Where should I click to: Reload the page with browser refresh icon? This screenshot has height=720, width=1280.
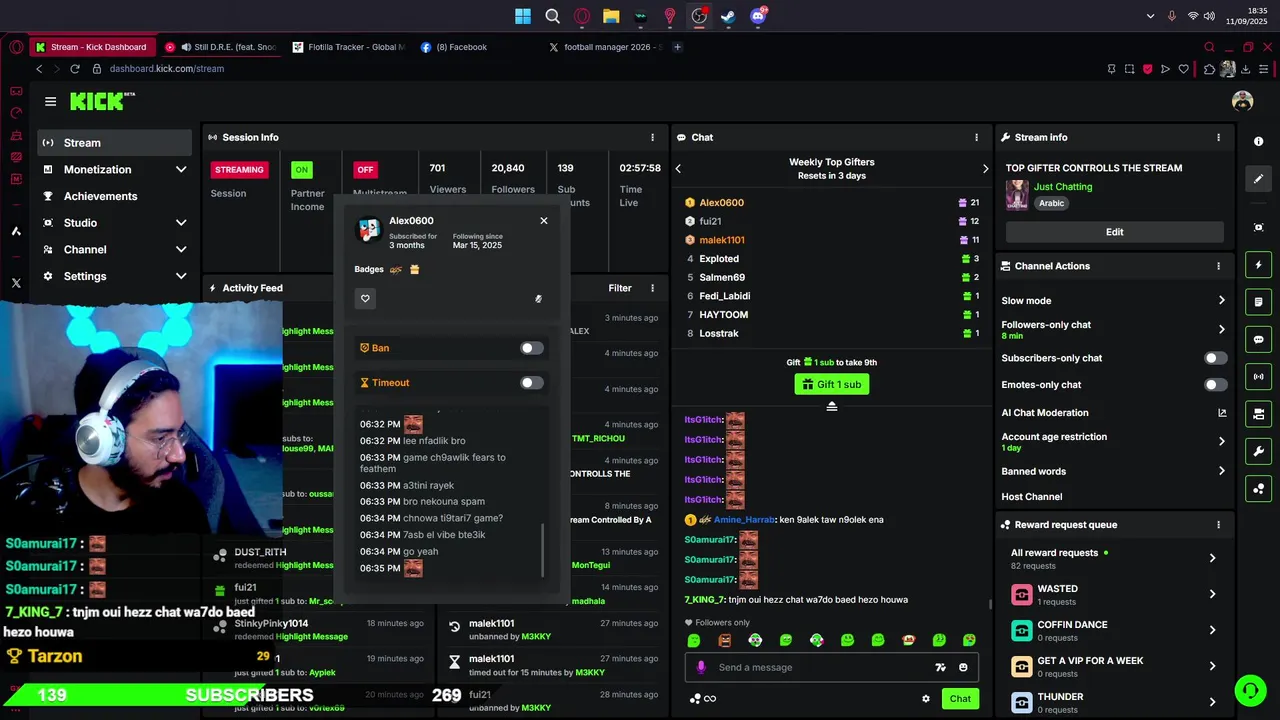74,69
